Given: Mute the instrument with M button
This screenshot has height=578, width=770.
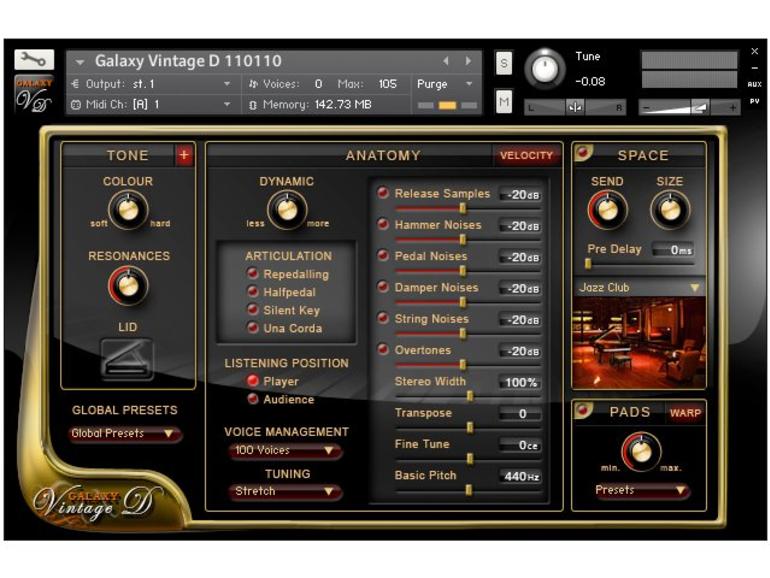Looking at the screenshot, I should 504,102.
